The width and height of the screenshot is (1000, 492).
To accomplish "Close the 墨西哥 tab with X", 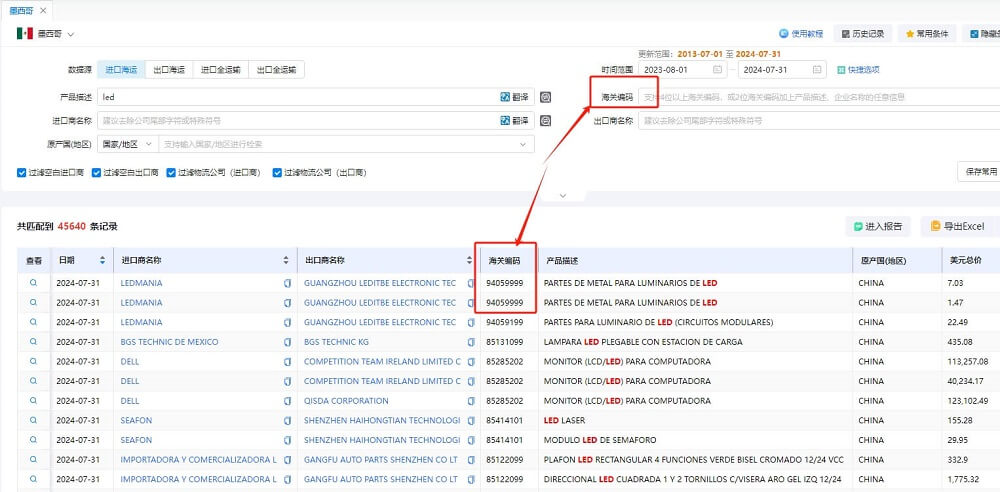I will (x=43, y=11).
